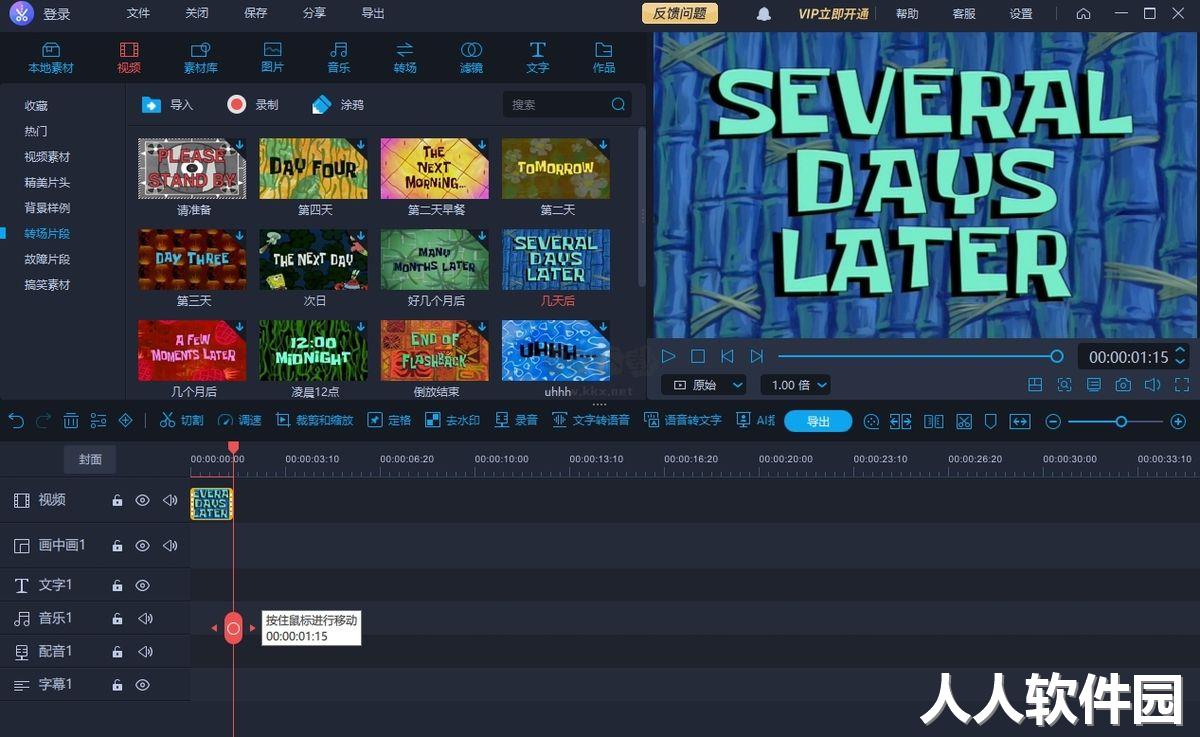Image resolution: width=1200 pixels, height=737 pixels.
Task: Select 搞笑素材 category in sidebar
Action: pos(47,285)
